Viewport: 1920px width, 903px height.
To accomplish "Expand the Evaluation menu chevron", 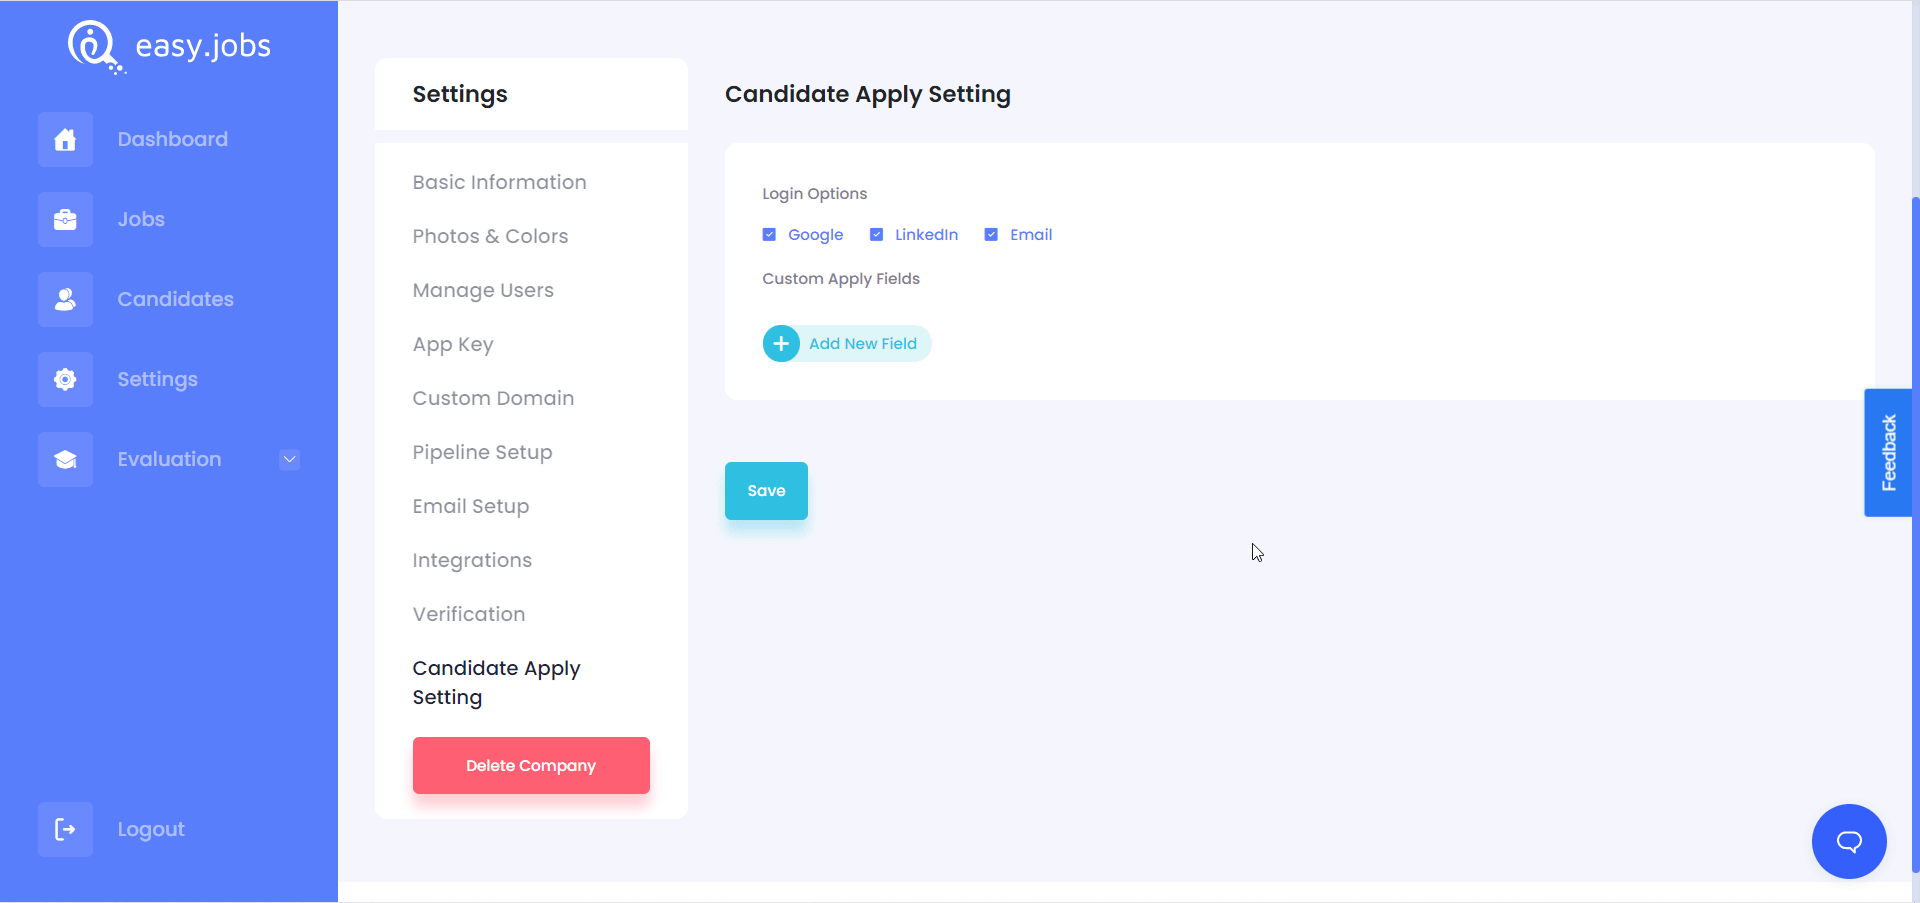I will click(x=289, y=459).
